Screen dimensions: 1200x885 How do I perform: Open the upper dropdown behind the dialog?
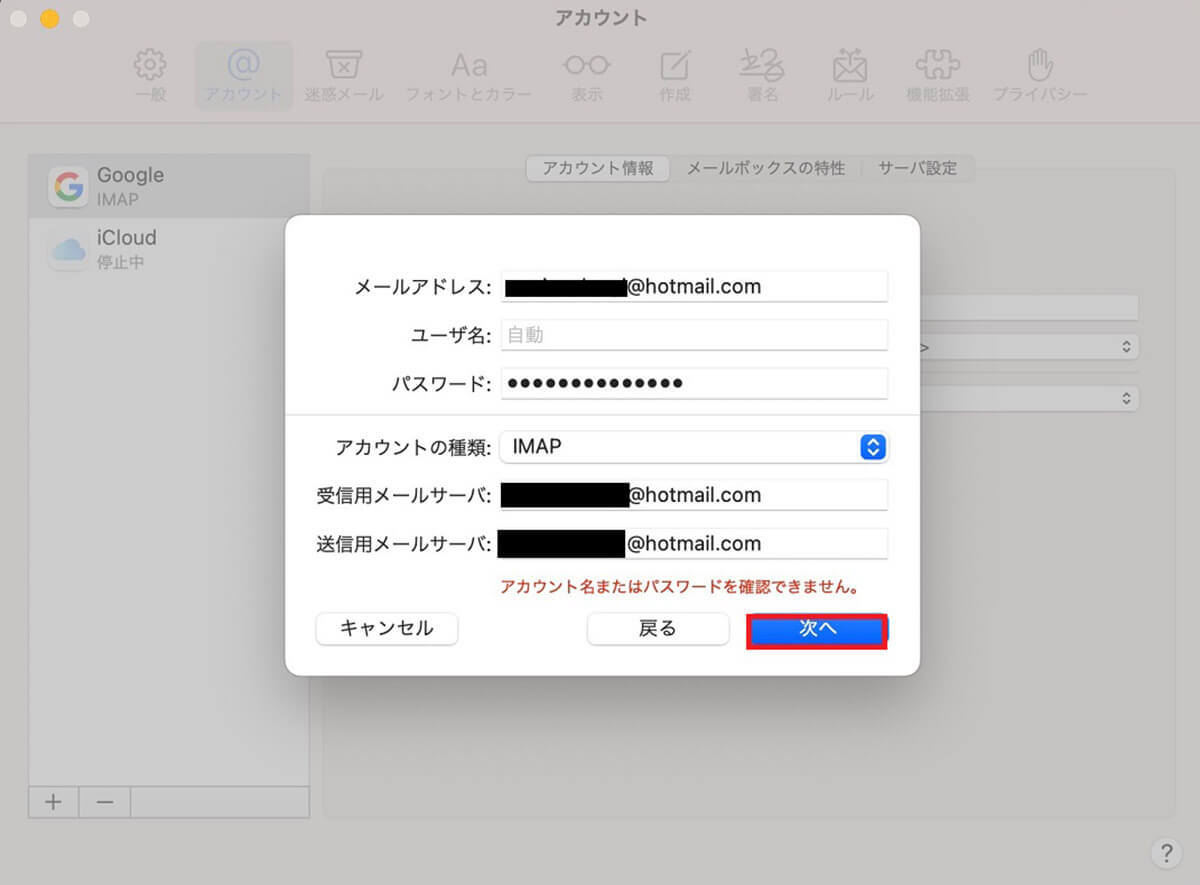1029,347
